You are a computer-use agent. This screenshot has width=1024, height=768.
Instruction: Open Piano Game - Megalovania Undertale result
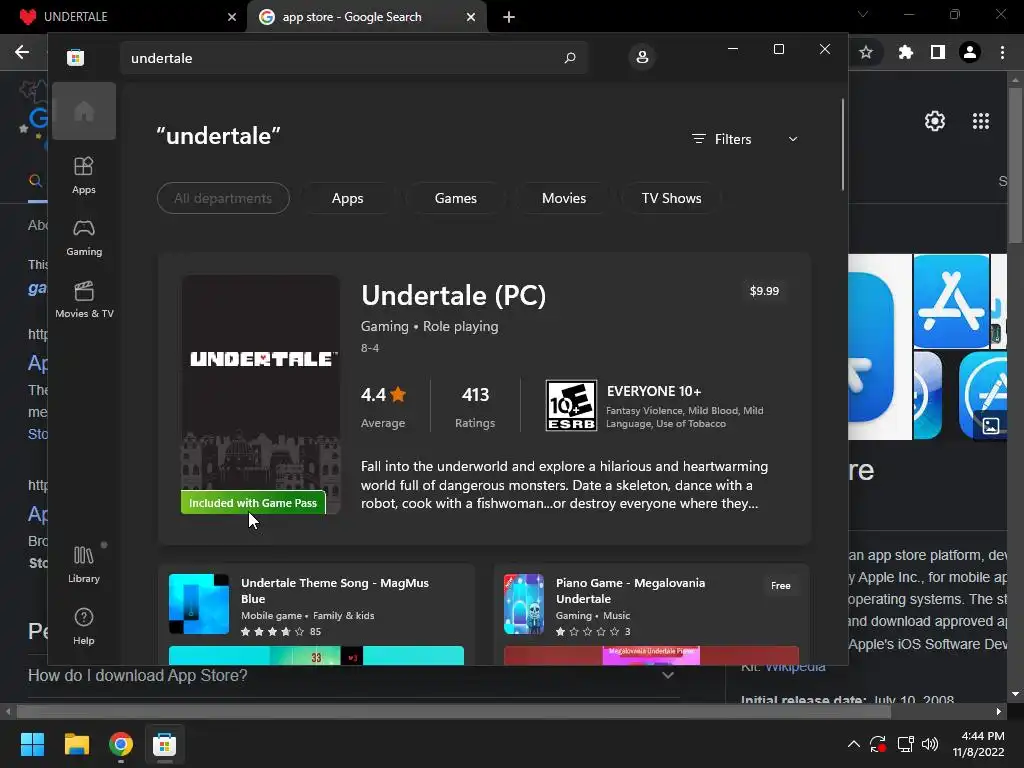click(630, 590)
